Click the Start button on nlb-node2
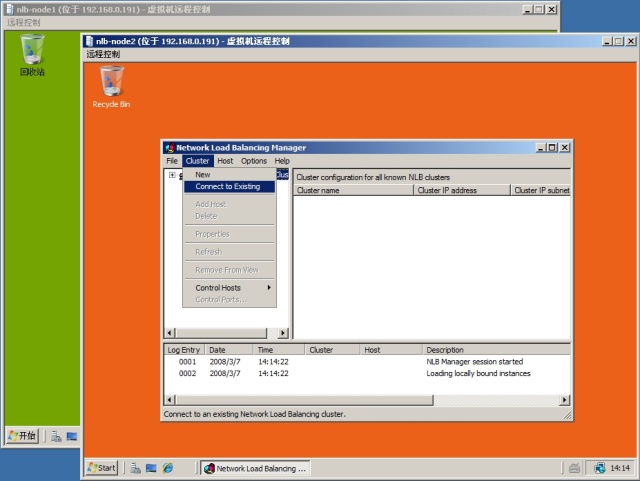The width and height of the screenshot is (640, 481). point(102,468)
